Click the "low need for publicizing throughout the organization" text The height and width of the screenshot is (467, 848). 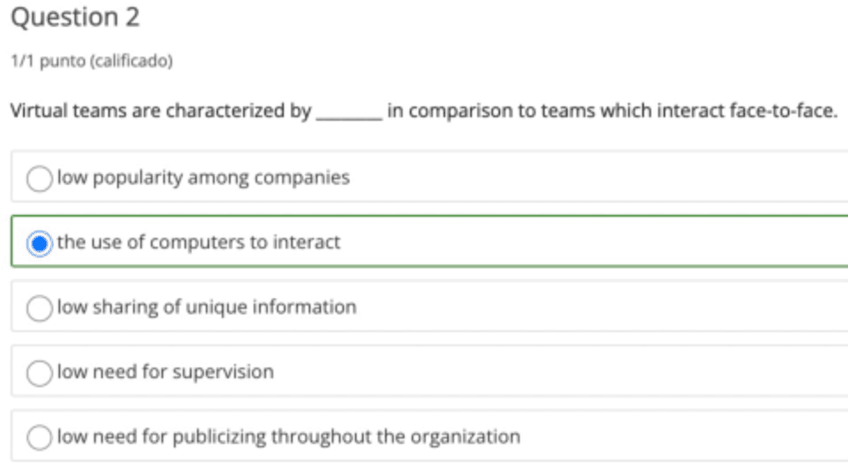288,436
